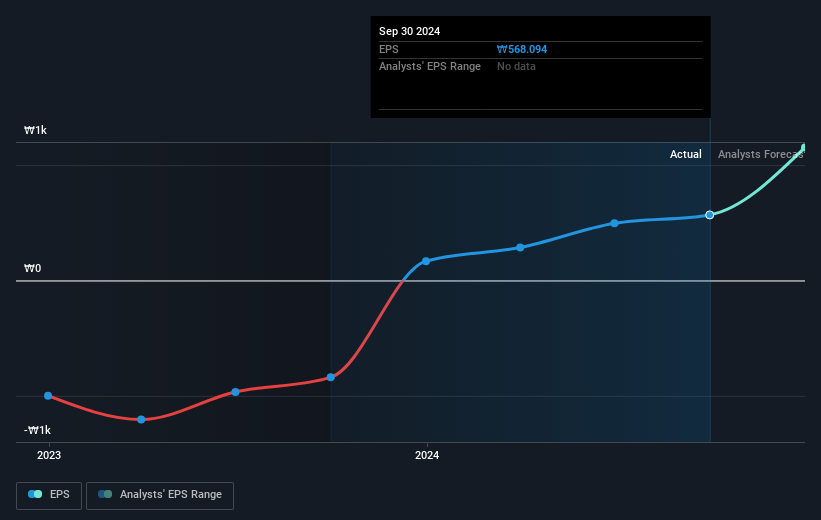Click the ₩0 y-axis label
The width and height of the screenshot is (821, 520).
coord(32,269)
